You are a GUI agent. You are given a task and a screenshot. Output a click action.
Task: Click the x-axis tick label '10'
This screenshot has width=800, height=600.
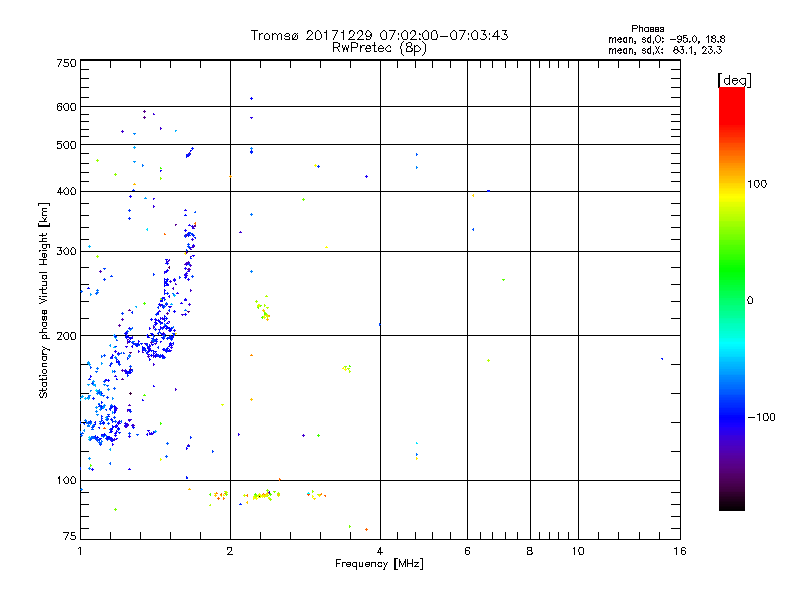[x=578, y=551]
